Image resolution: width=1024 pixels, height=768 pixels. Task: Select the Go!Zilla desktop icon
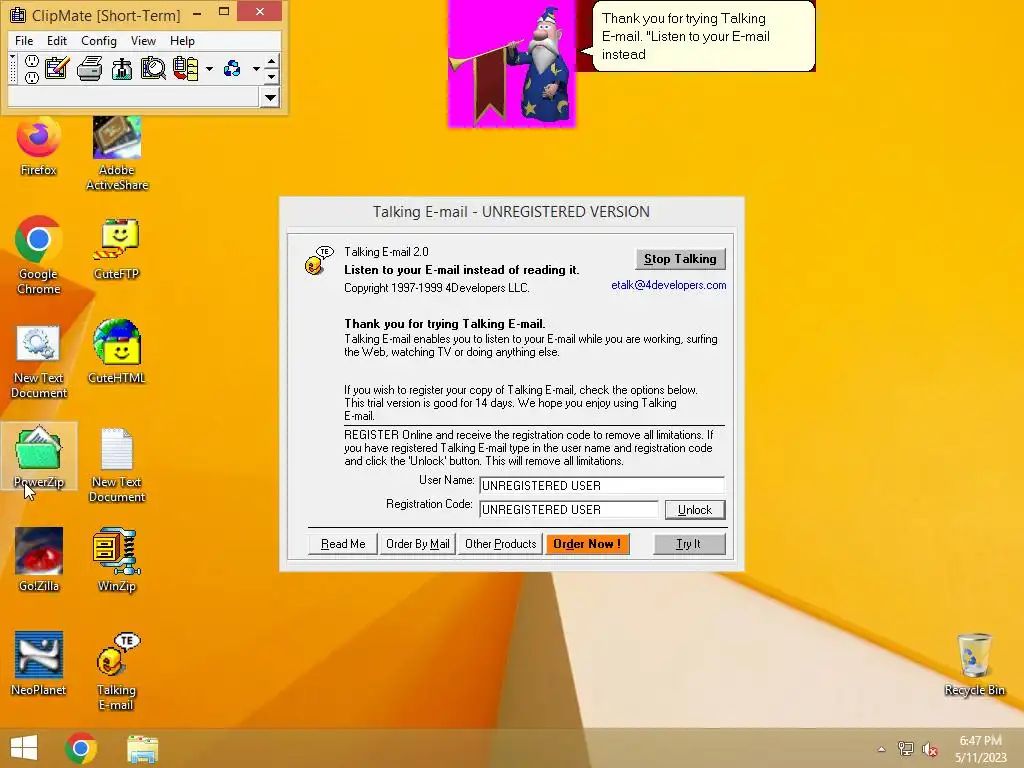point(39,560)
